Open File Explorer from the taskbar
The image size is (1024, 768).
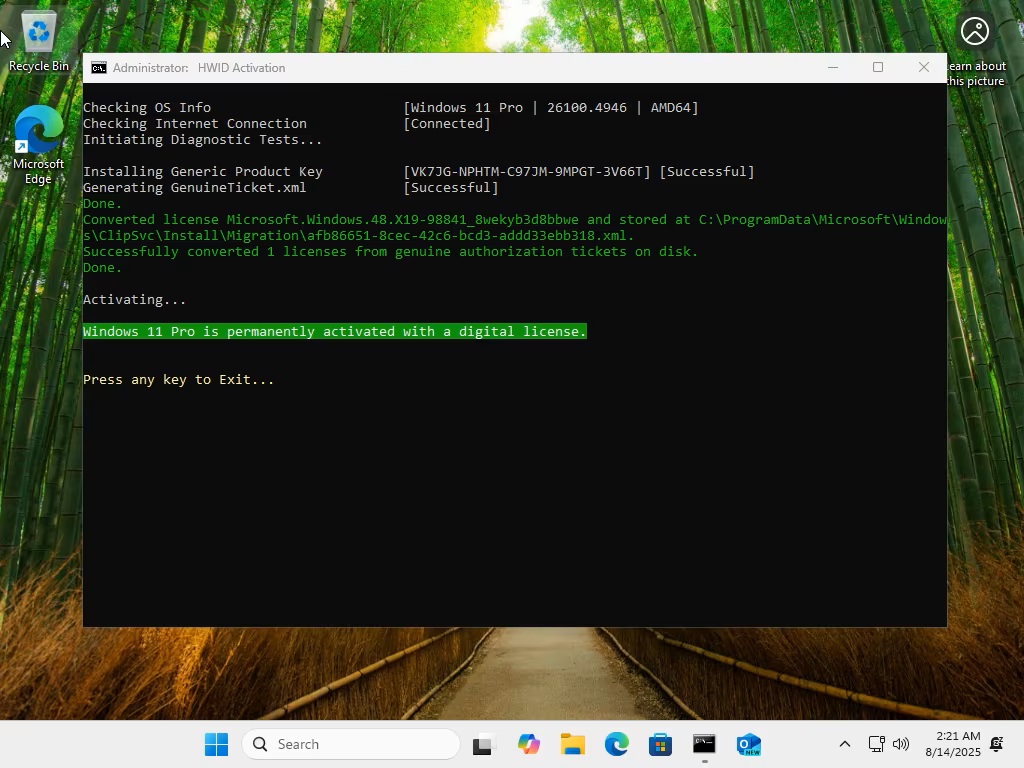point(573,744)
